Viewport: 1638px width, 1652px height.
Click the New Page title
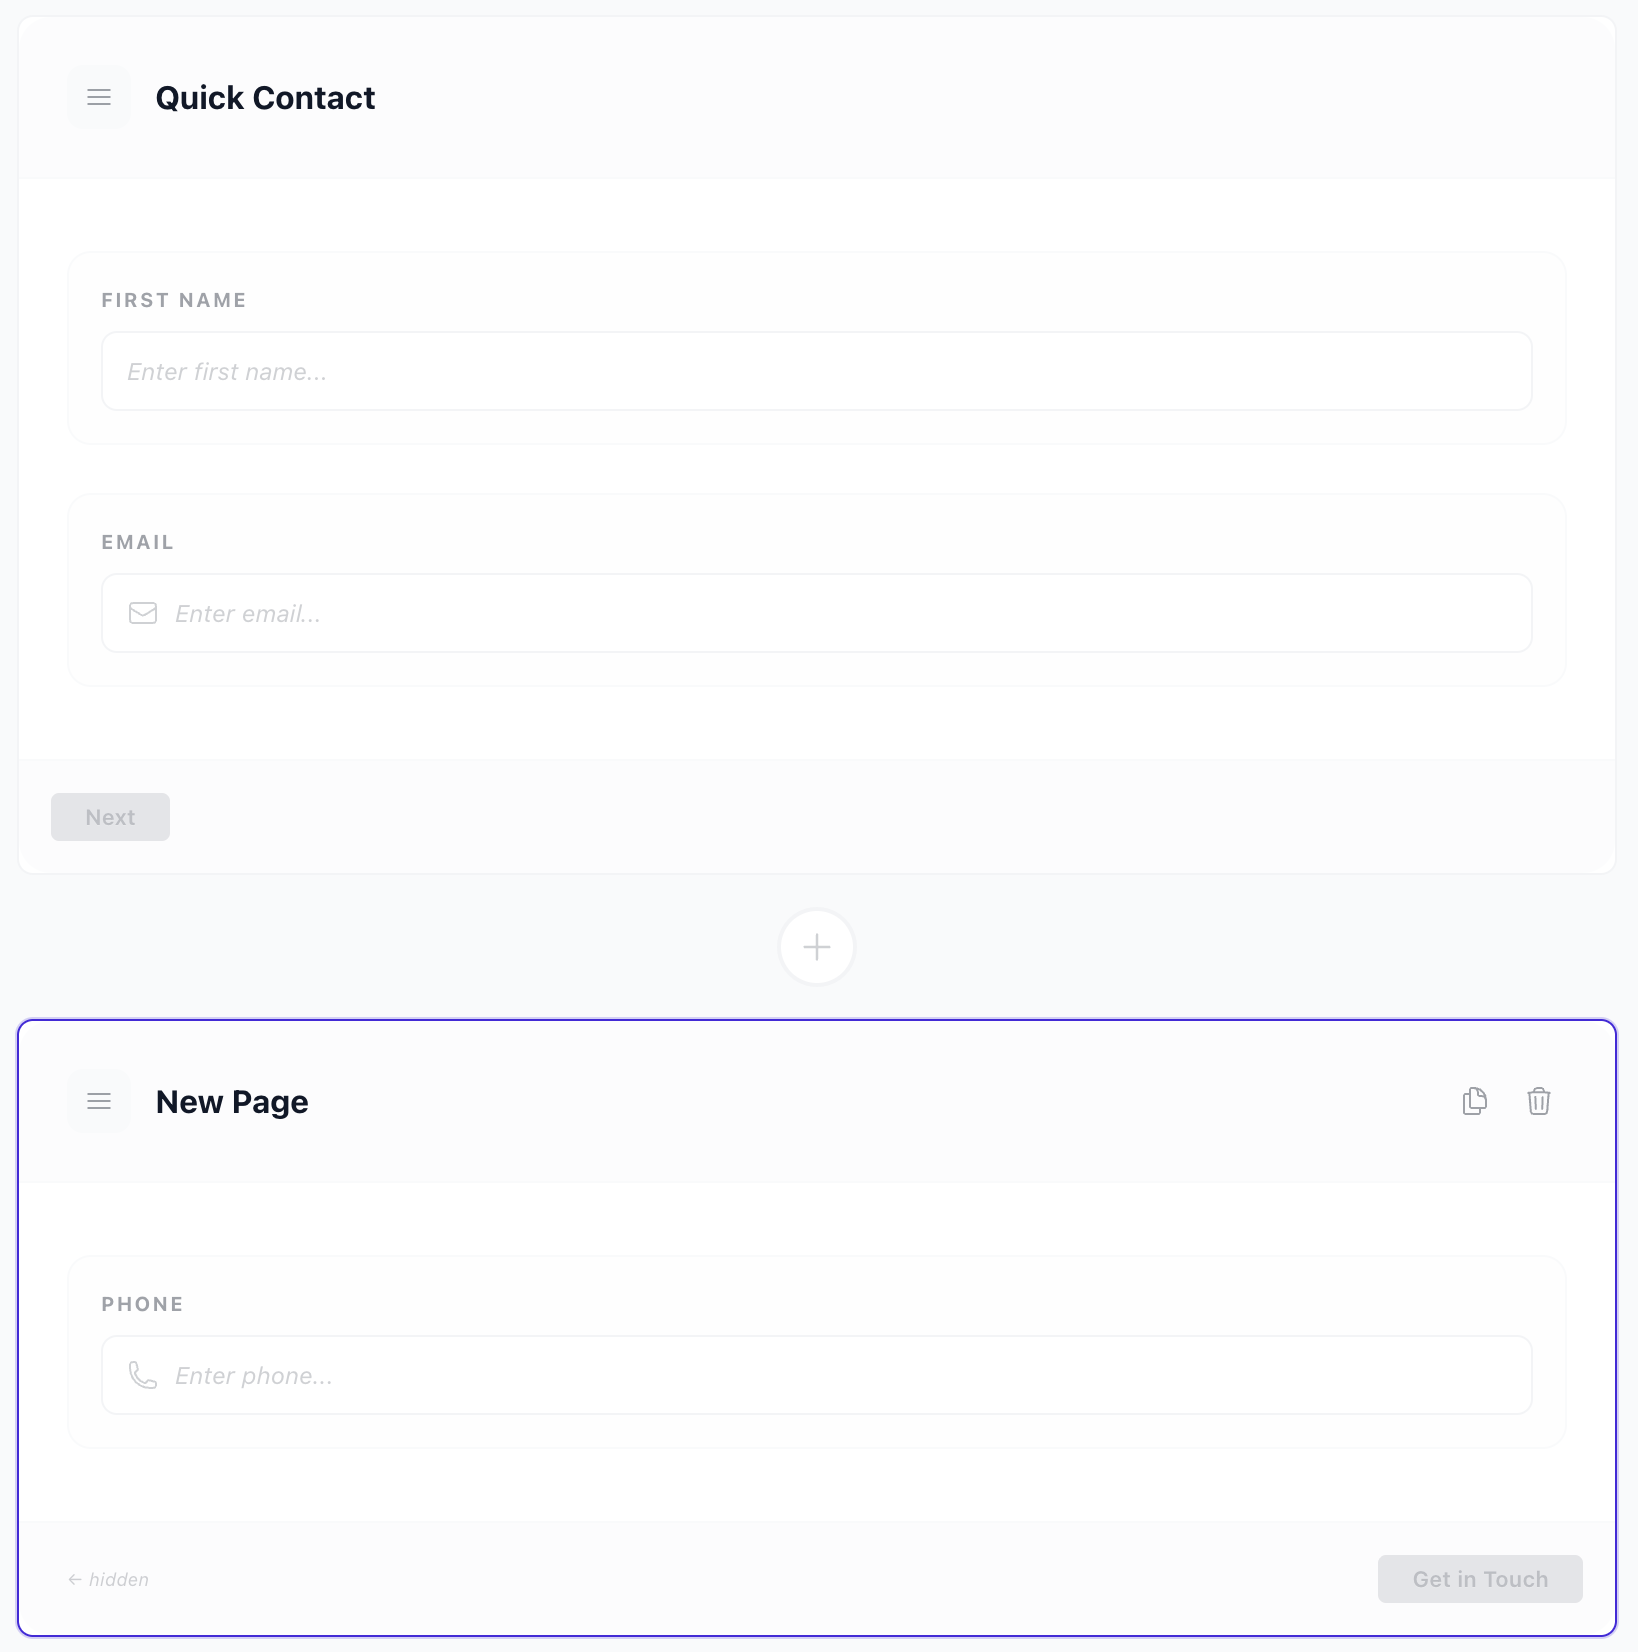click(231, 1101)
